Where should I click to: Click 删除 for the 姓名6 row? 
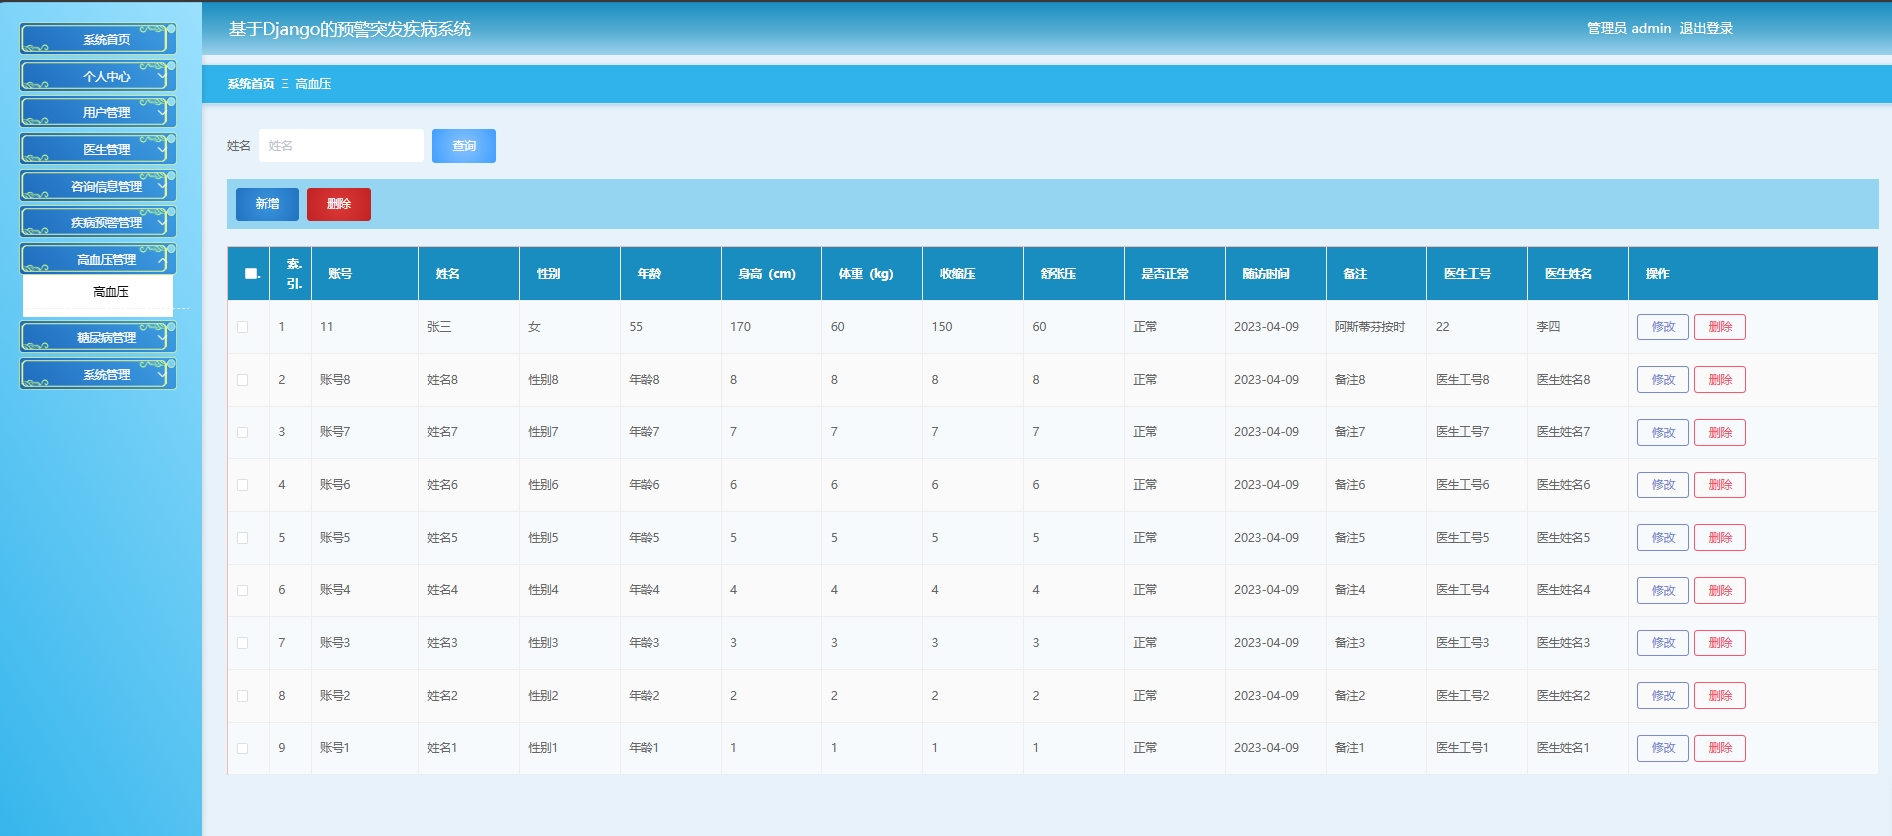pos(1720,485)
